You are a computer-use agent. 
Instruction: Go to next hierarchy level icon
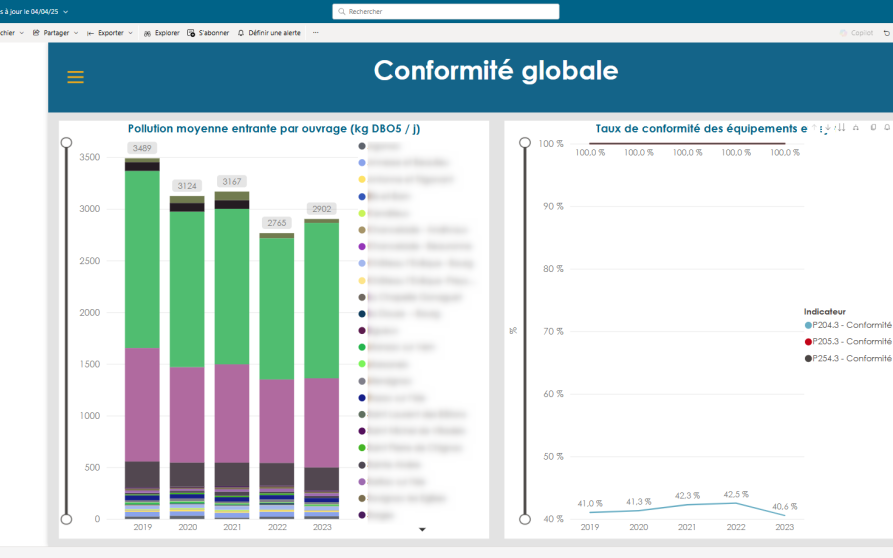point(841,128)
